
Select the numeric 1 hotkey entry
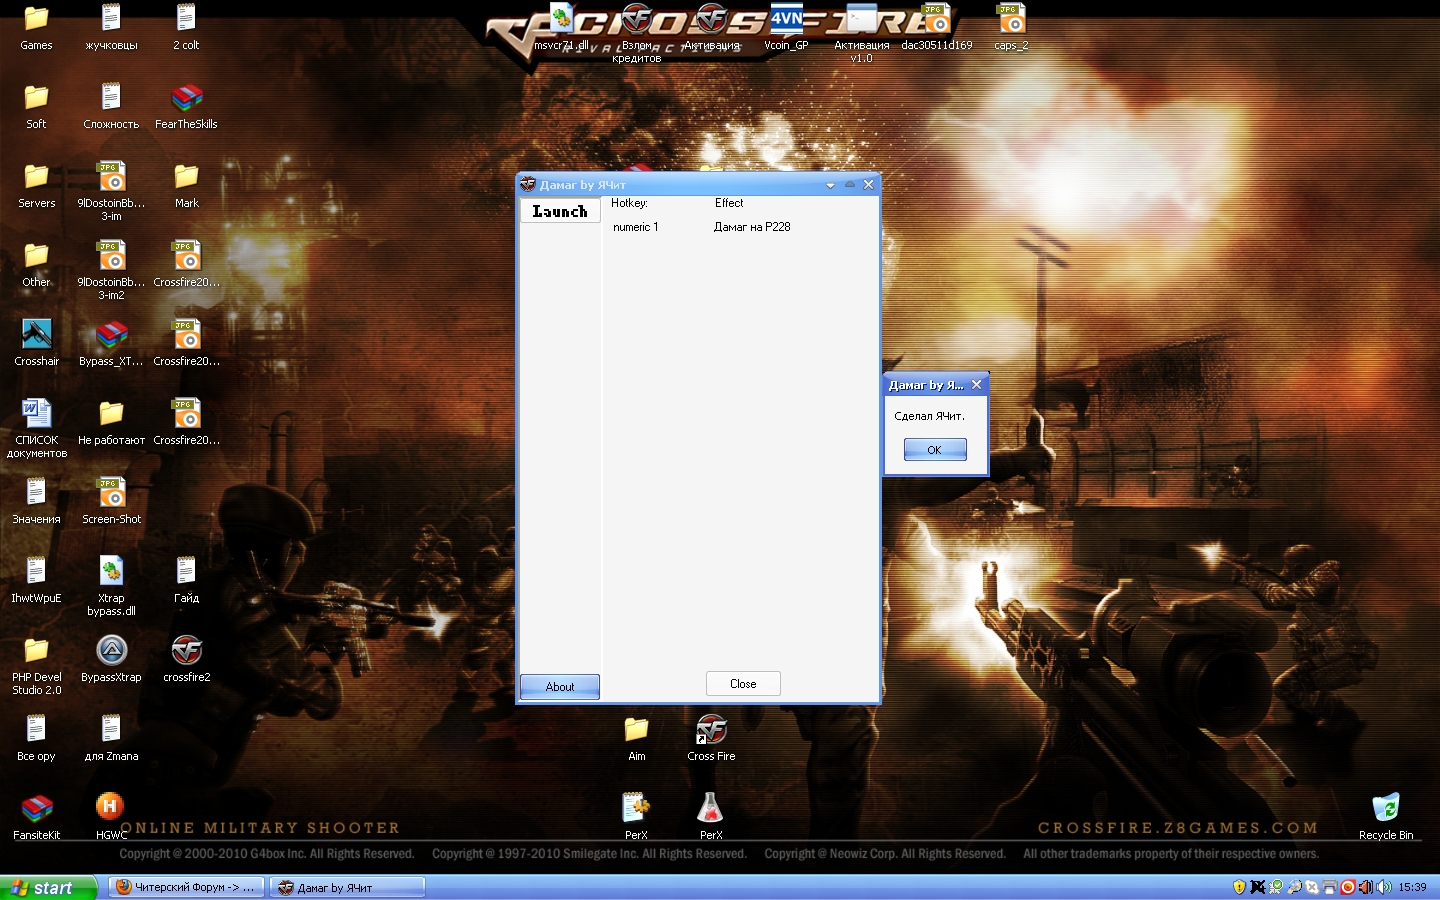(636, 227)
